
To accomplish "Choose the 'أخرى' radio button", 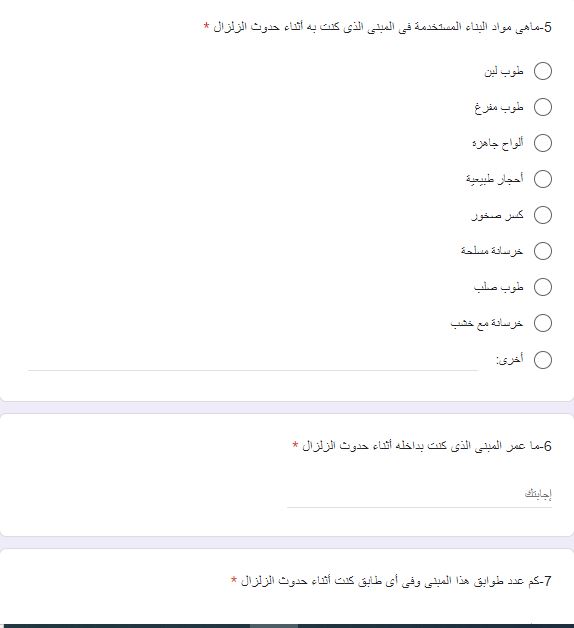I will [543, 360].
